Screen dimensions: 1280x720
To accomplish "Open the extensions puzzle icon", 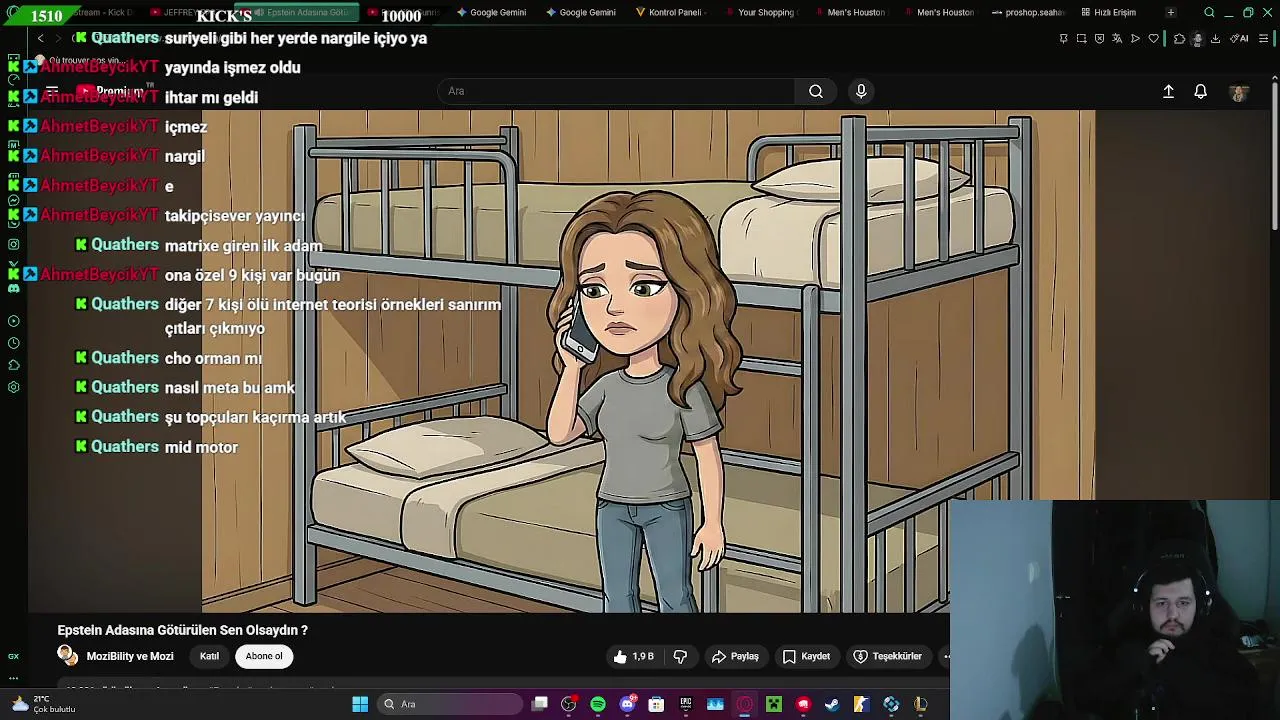I will 1179,38.
